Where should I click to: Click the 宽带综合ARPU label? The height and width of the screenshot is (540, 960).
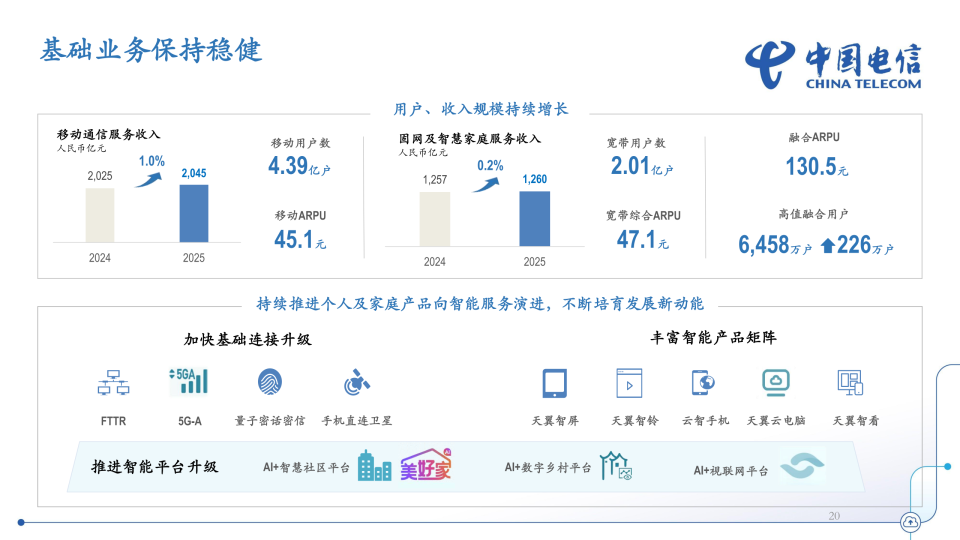pos(643,216)
